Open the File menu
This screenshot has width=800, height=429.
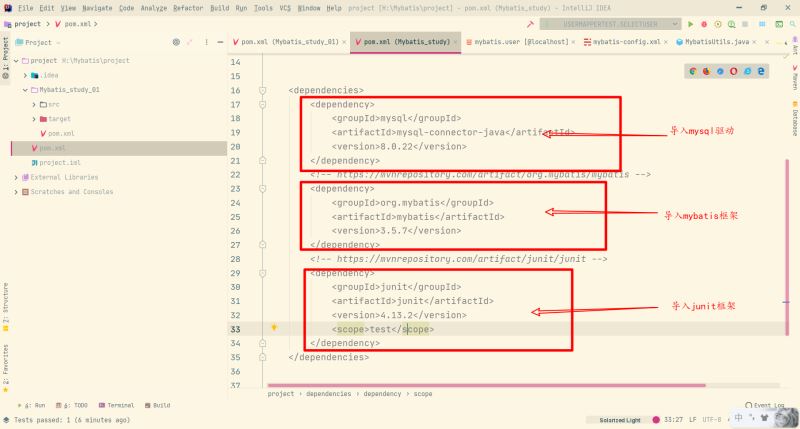(x=26, y=8)
